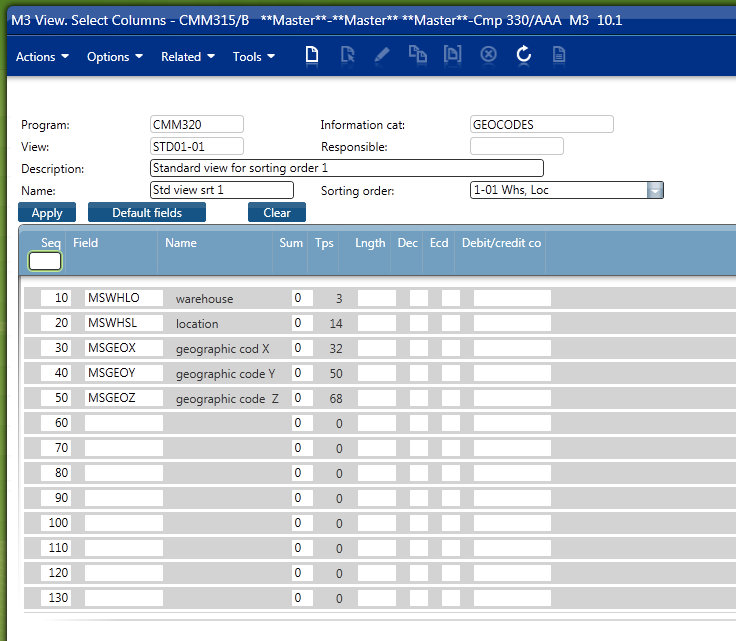Open the Related menu
This screenshot has height=641, width=736.
(x=187, y=57)
